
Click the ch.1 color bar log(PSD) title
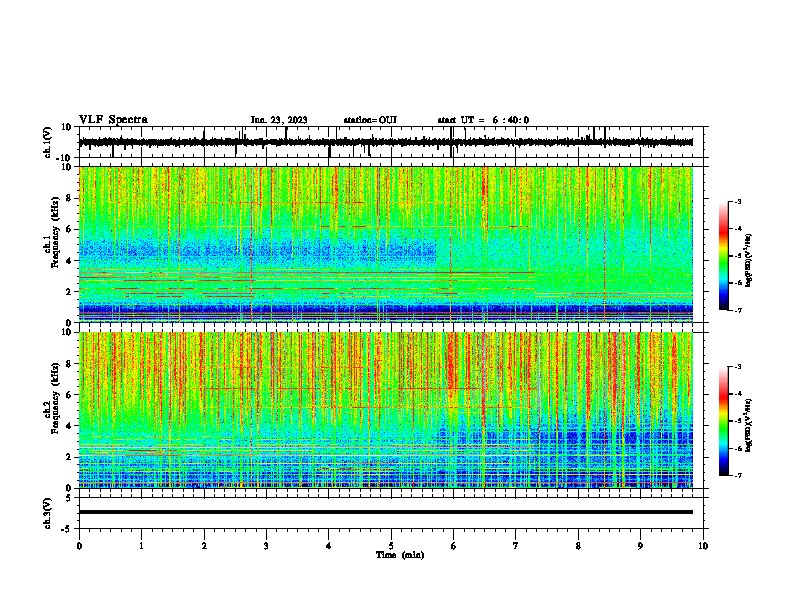[748, 261]
